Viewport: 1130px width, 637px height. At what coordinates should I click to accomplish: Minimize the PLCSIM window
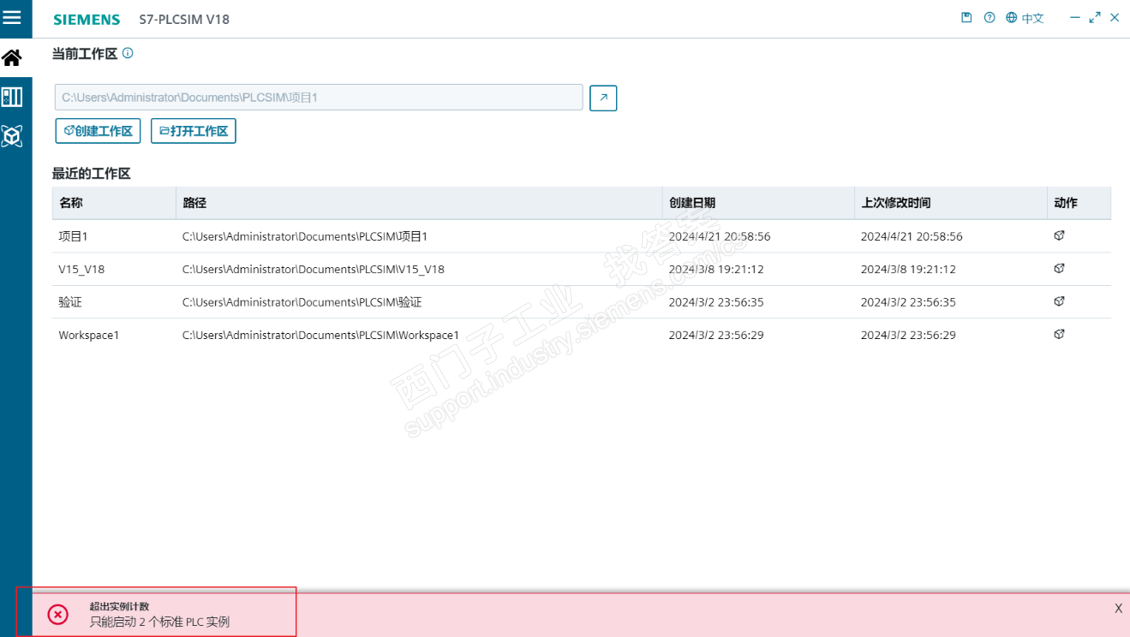pos(1075,17)
